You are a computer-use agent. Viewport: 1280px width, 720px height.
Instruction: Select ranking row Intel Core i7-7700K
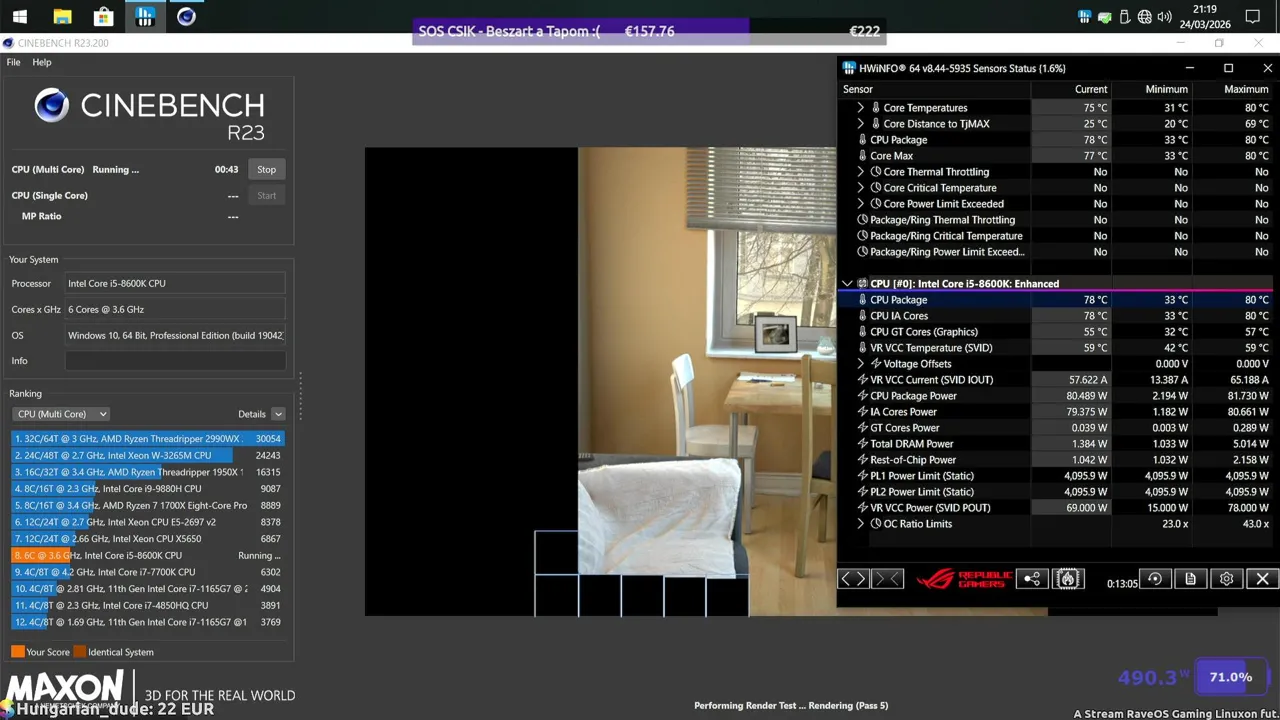click(148, 572)
